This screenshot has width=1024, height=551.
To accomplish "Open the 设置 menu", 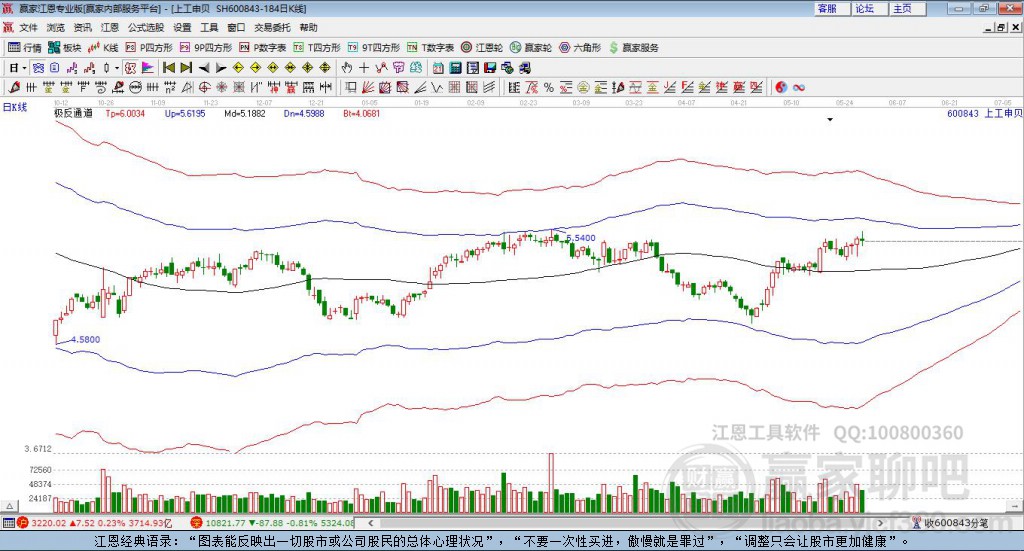I will (182, 27).
